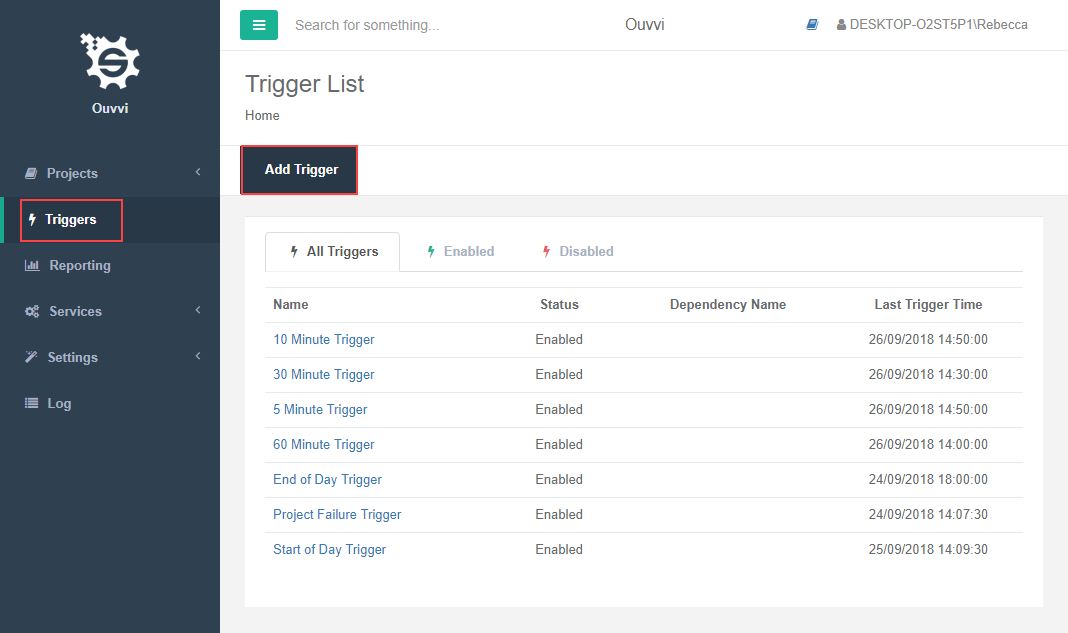Screen dimensions: 1068x633
Task: Click the Name column header
Action: (291, 305)
